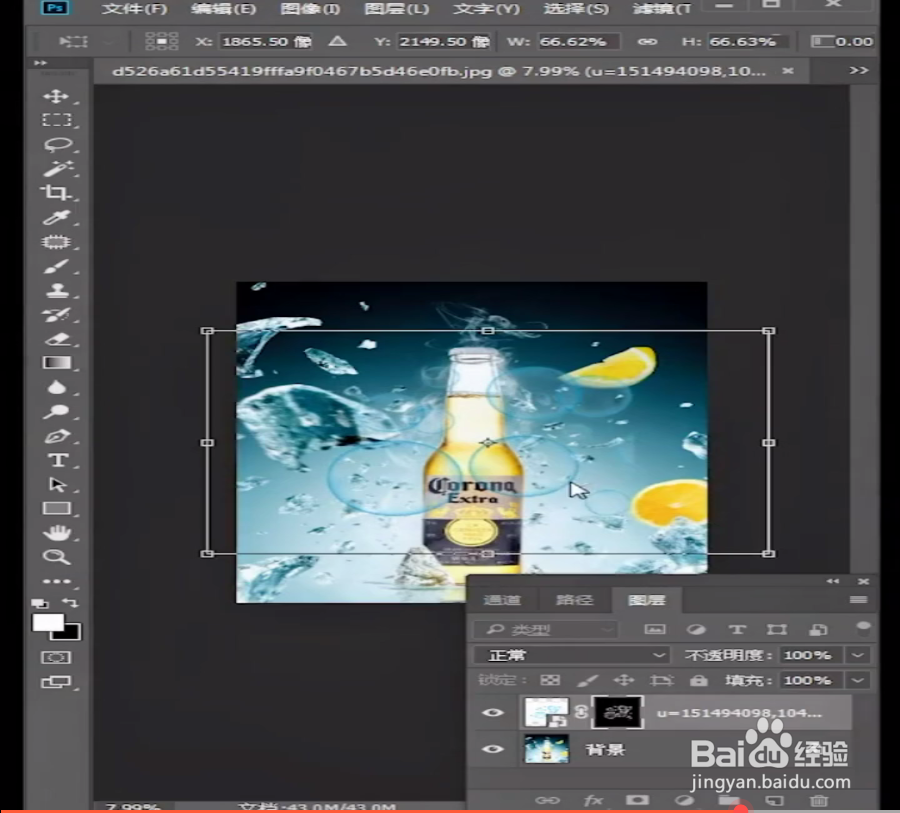Image resolution: width=900 pixels, height=813 pixels.
Task: Switch to the 路径 tab
Action: [575, 600]
